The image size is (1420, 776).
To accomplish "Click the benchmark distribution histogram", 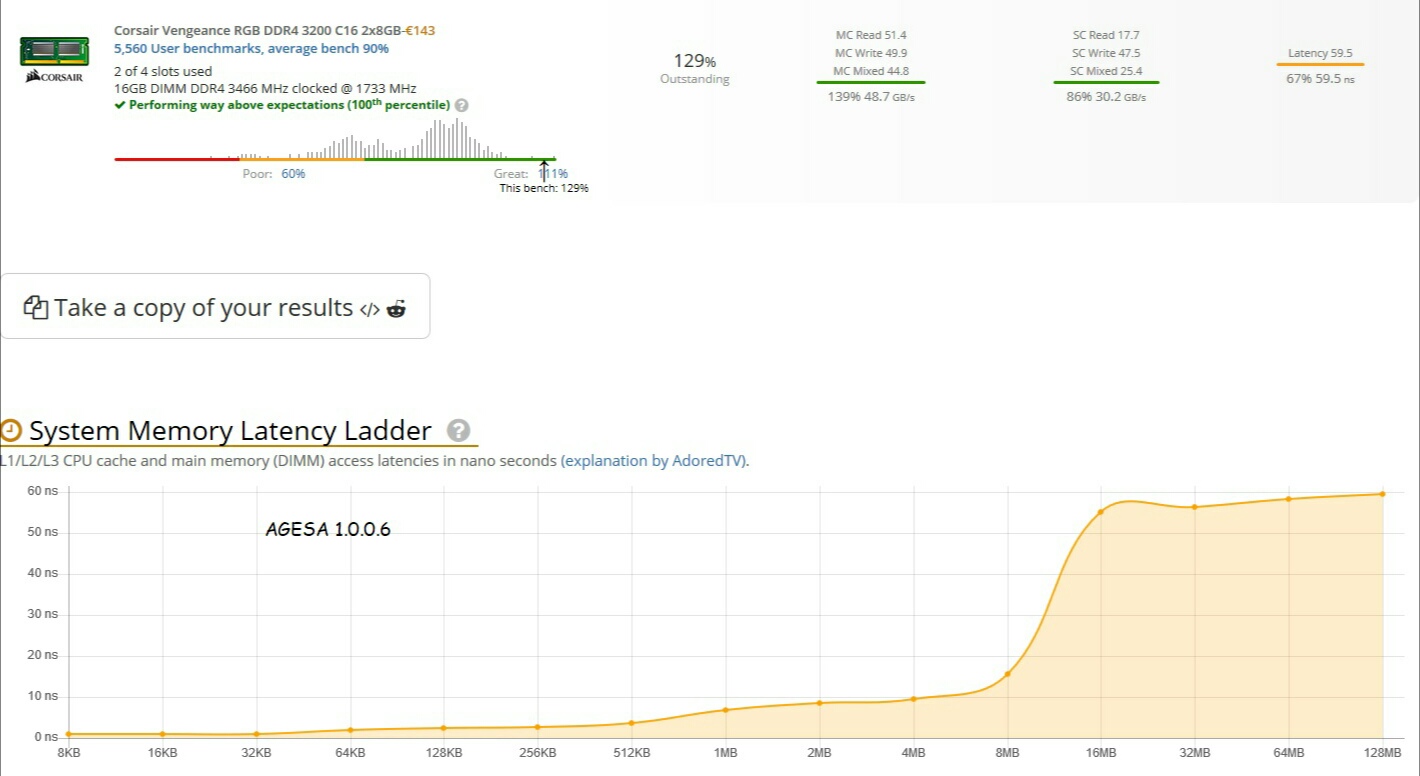I will [x=335, y=140].
